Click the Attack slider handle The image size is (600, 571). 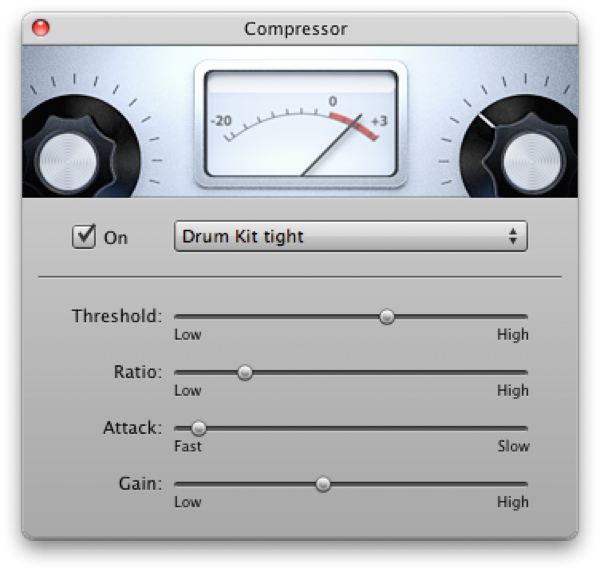click(x=199, y=428)
